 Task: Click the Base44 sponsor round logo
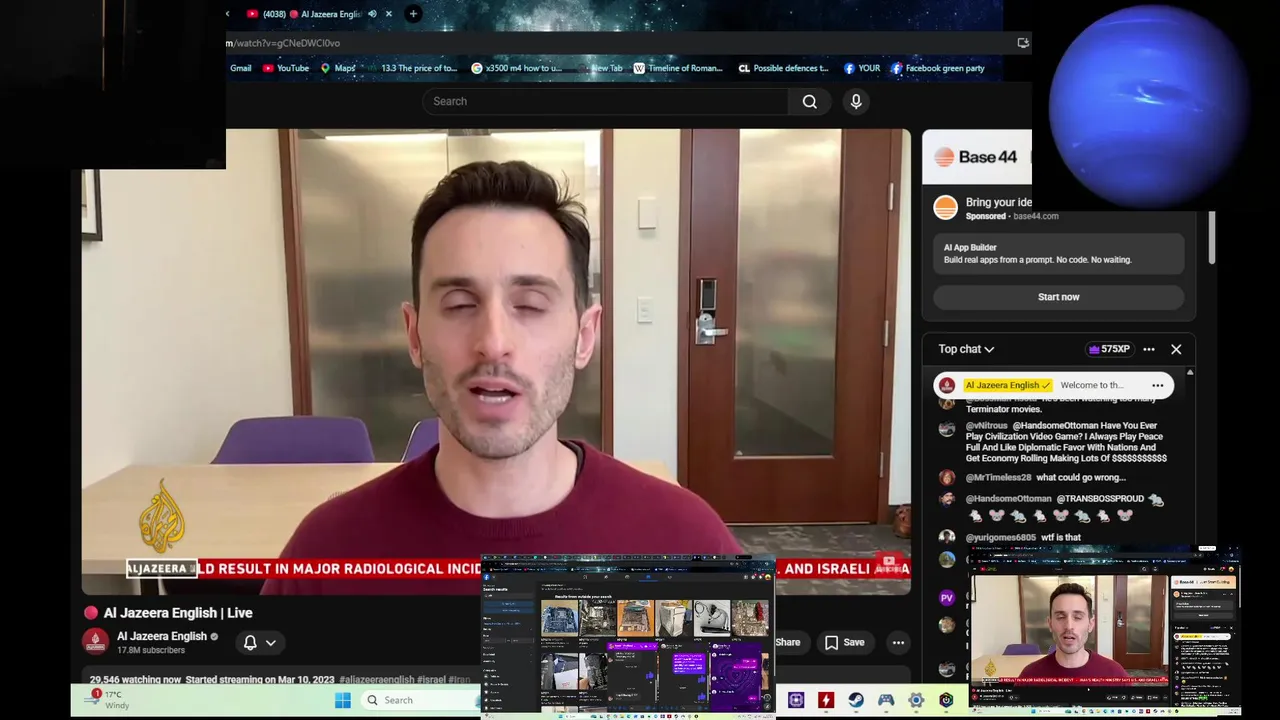945,208
